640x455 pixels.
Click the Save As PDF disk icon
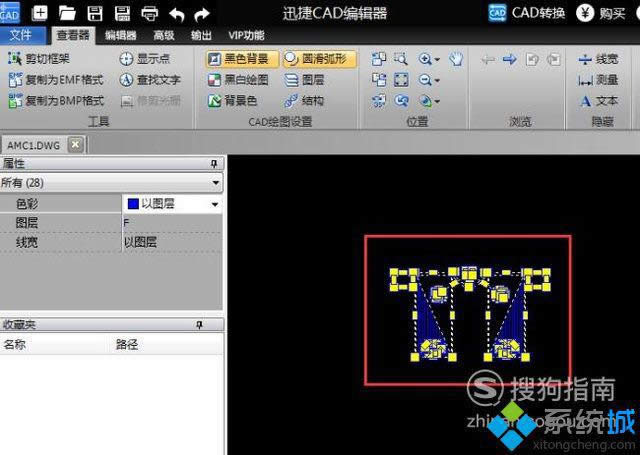[122, 13]
